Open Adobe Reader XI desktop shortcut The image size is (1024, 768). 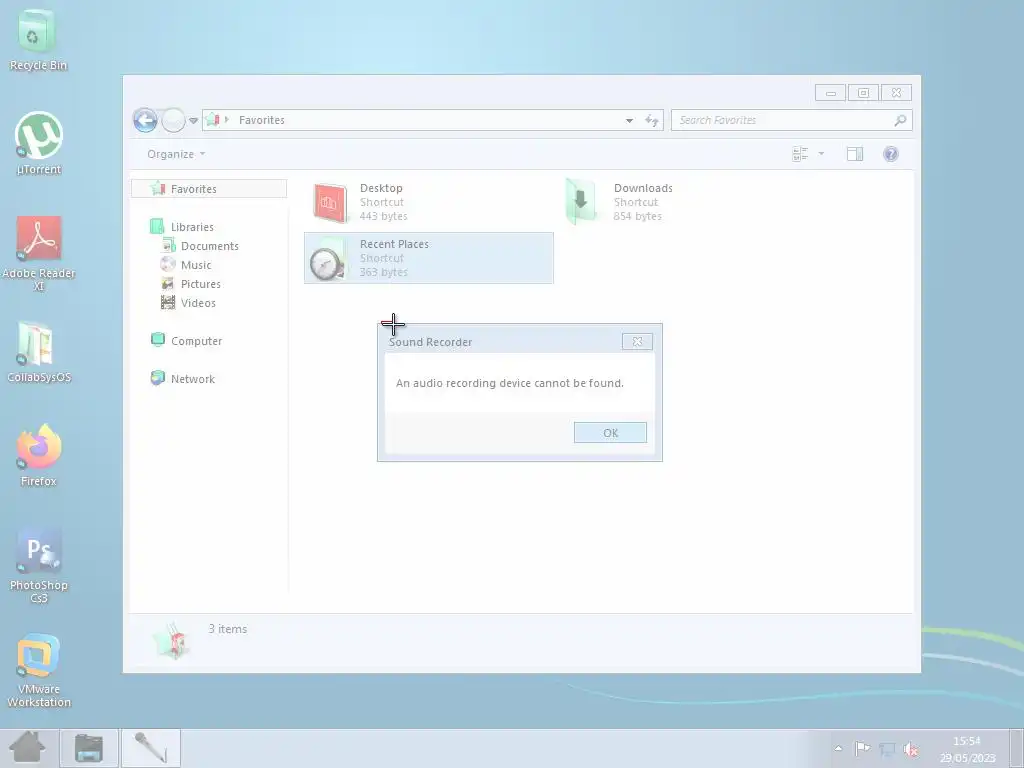tap(39, 253)
